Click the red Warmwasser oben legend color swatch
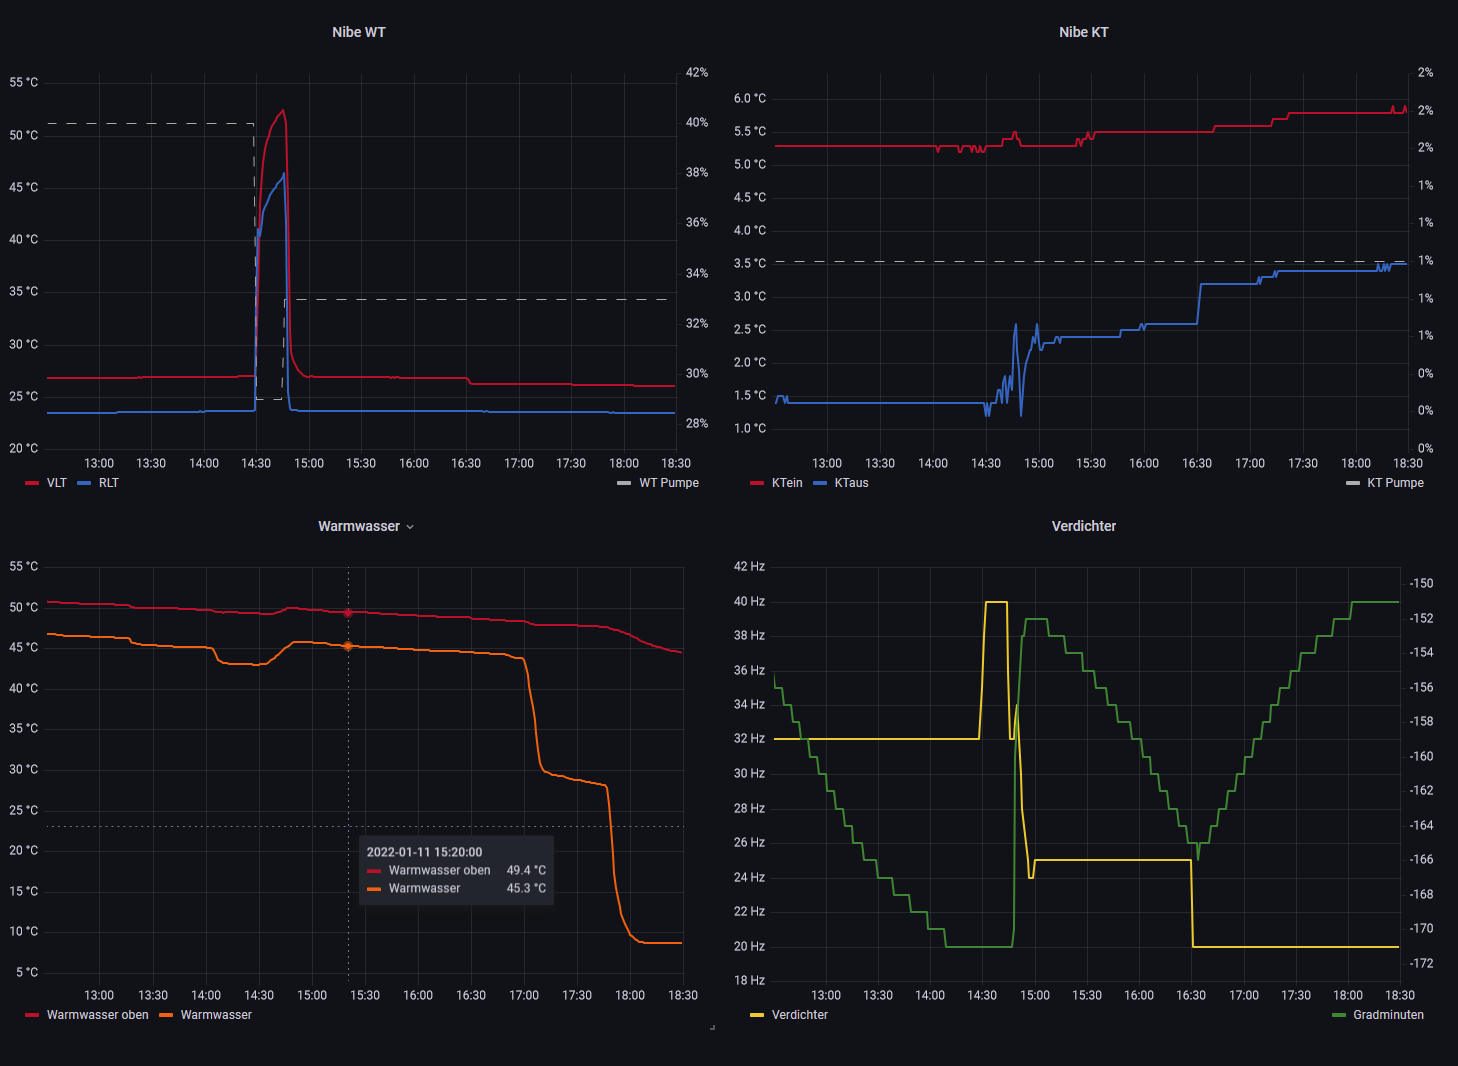 pyautogui.click(x=32, y=1015)
